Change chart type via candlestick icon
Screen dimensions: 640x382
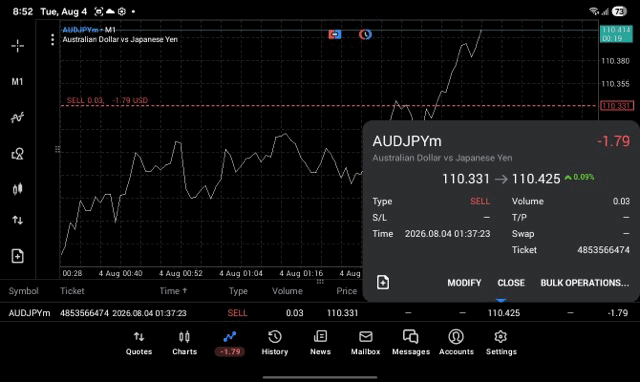click(17, 189)
